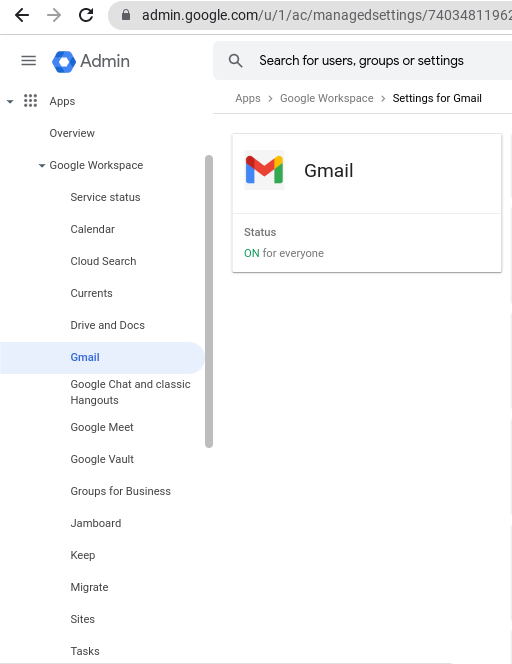Select Drive and Docs in sidebar
The image size is (512, 664).
[108, 325]
